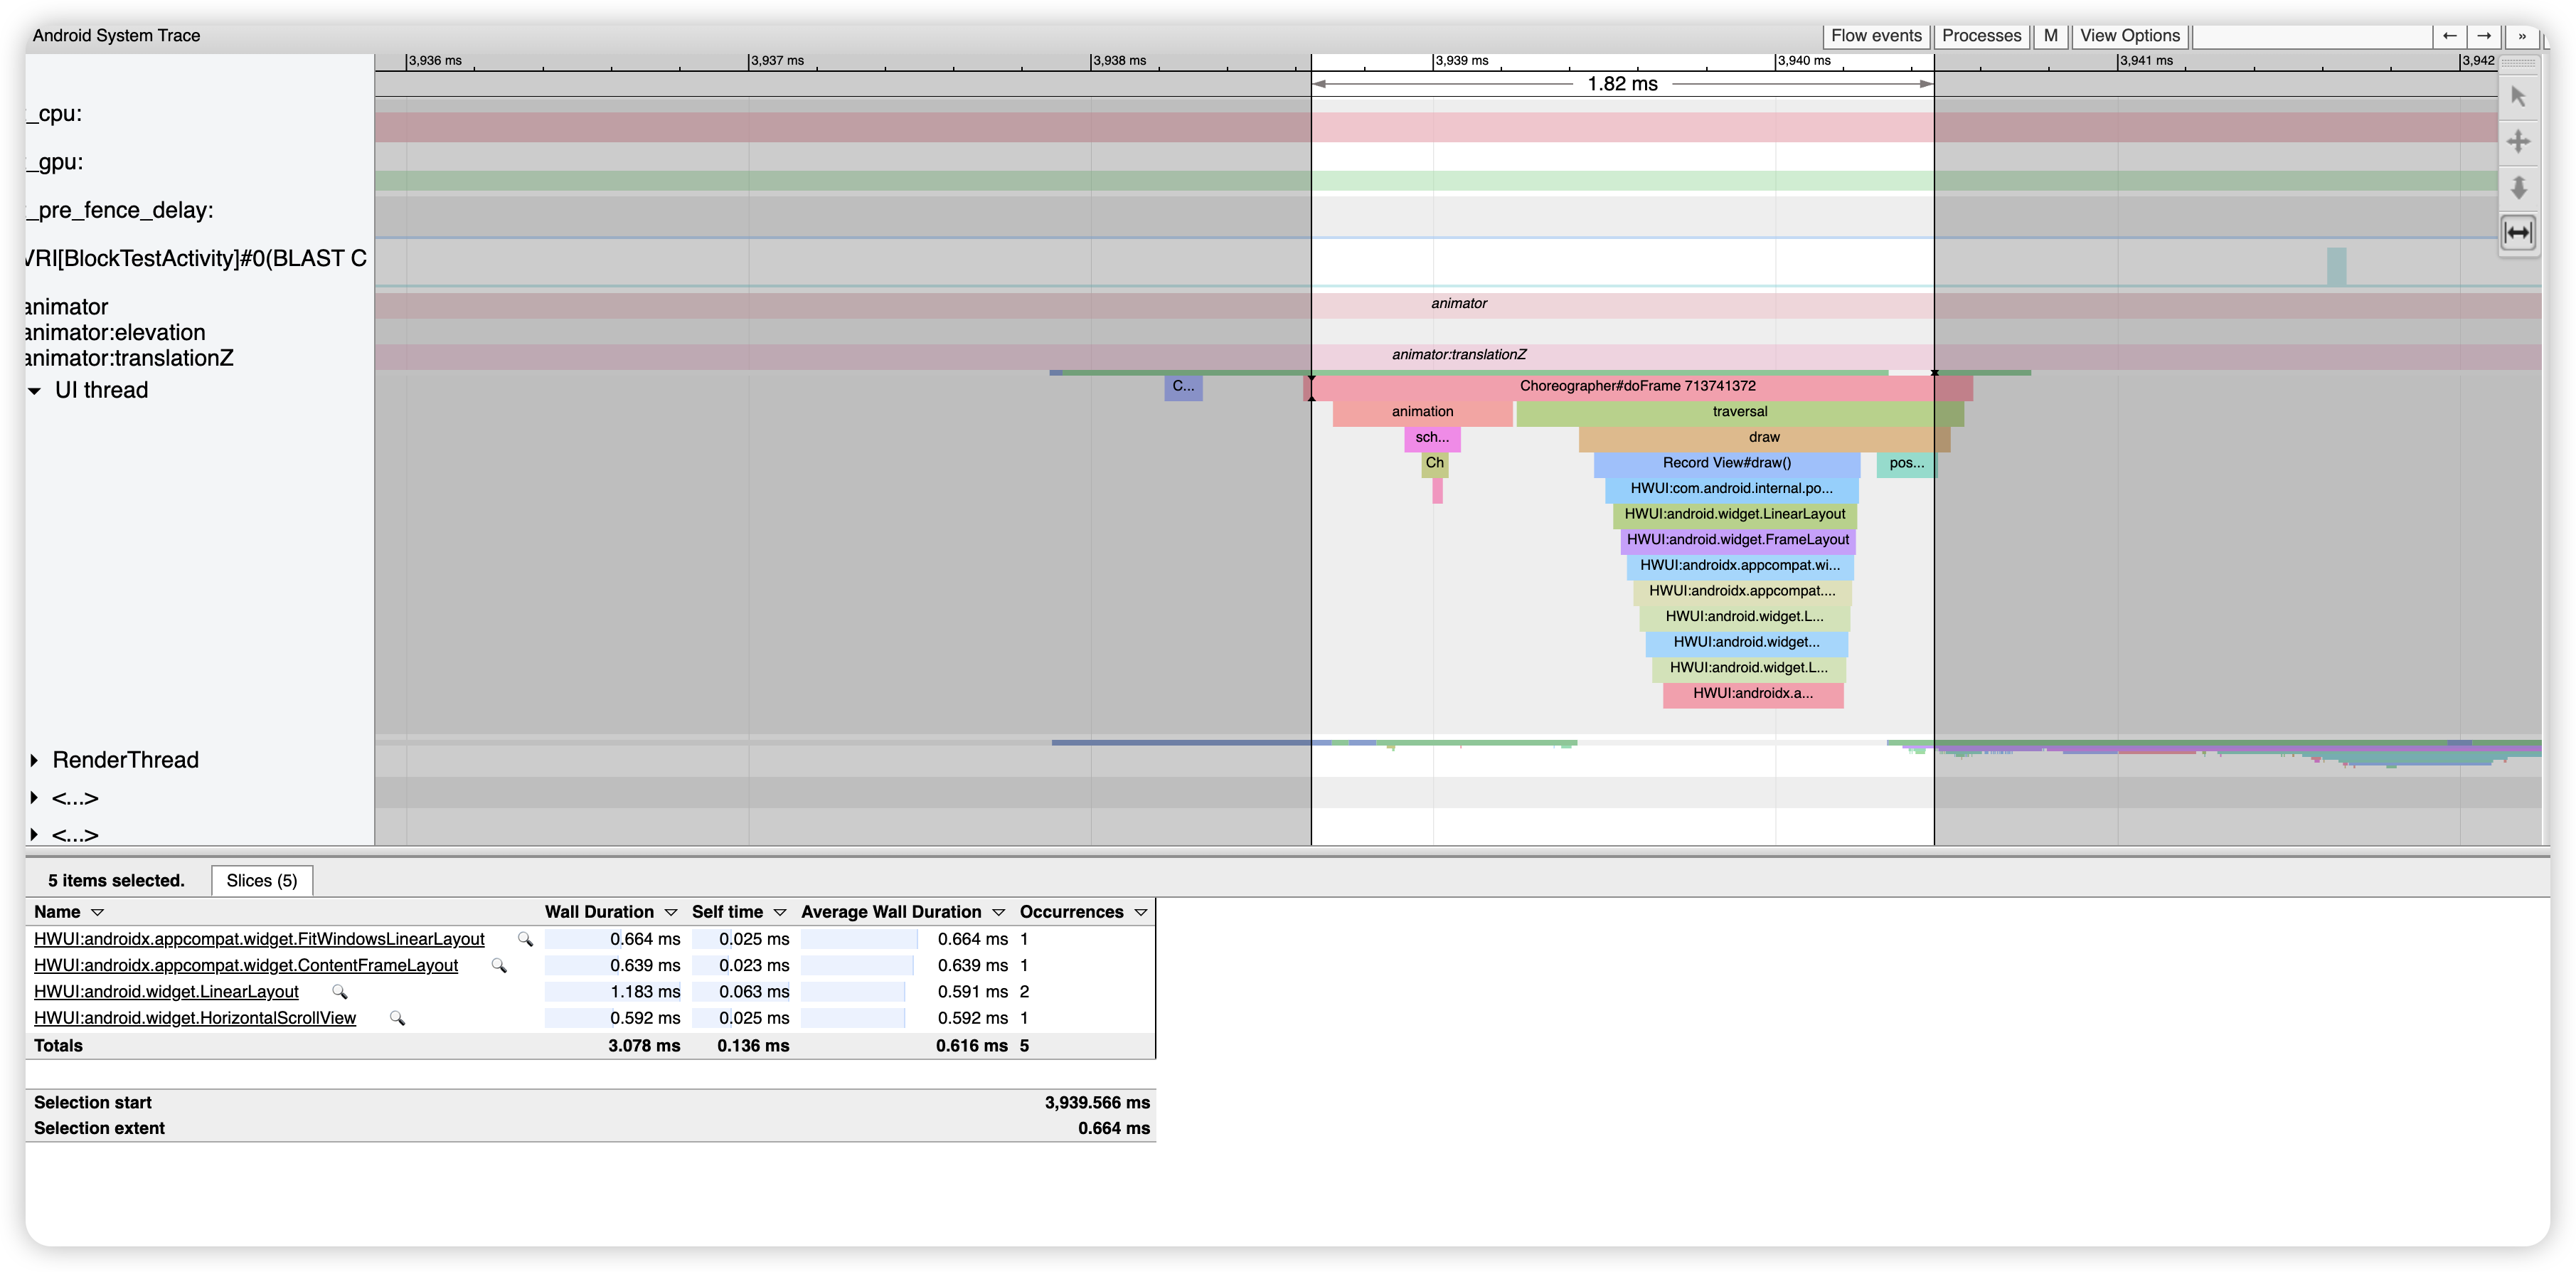Click the Processes button
The width and height of the screenshot is (2576, 1272).
point(1981,36)
